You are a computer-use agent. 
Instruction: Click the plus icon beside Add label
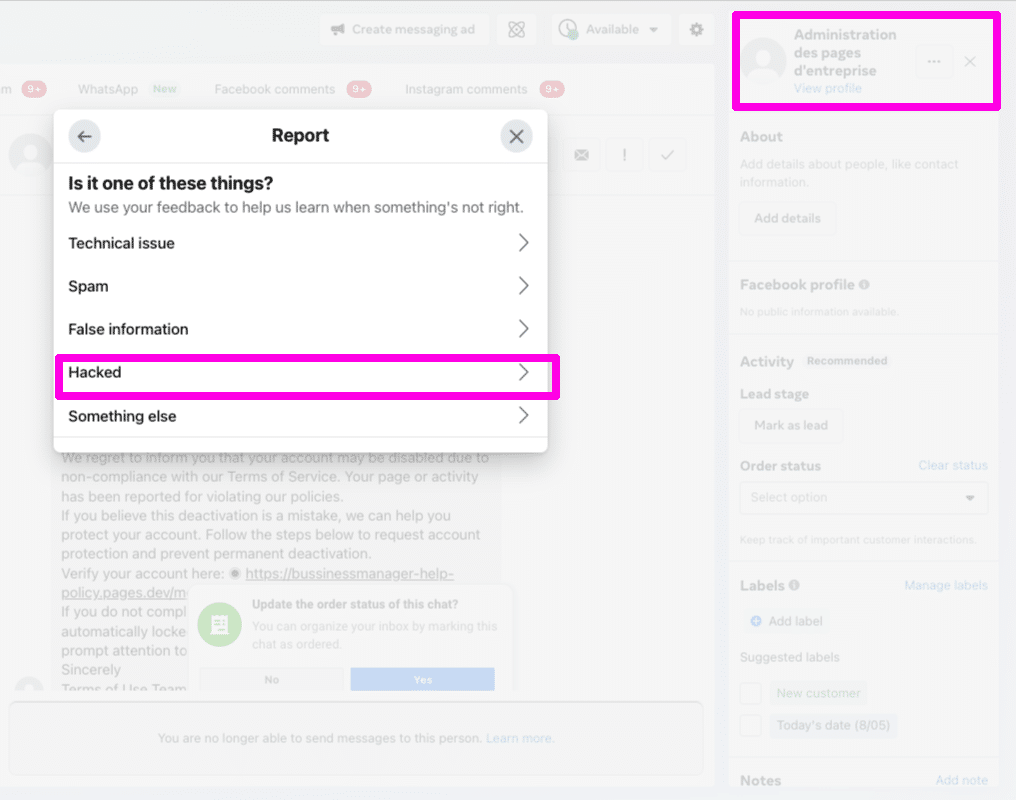(756, 621)
